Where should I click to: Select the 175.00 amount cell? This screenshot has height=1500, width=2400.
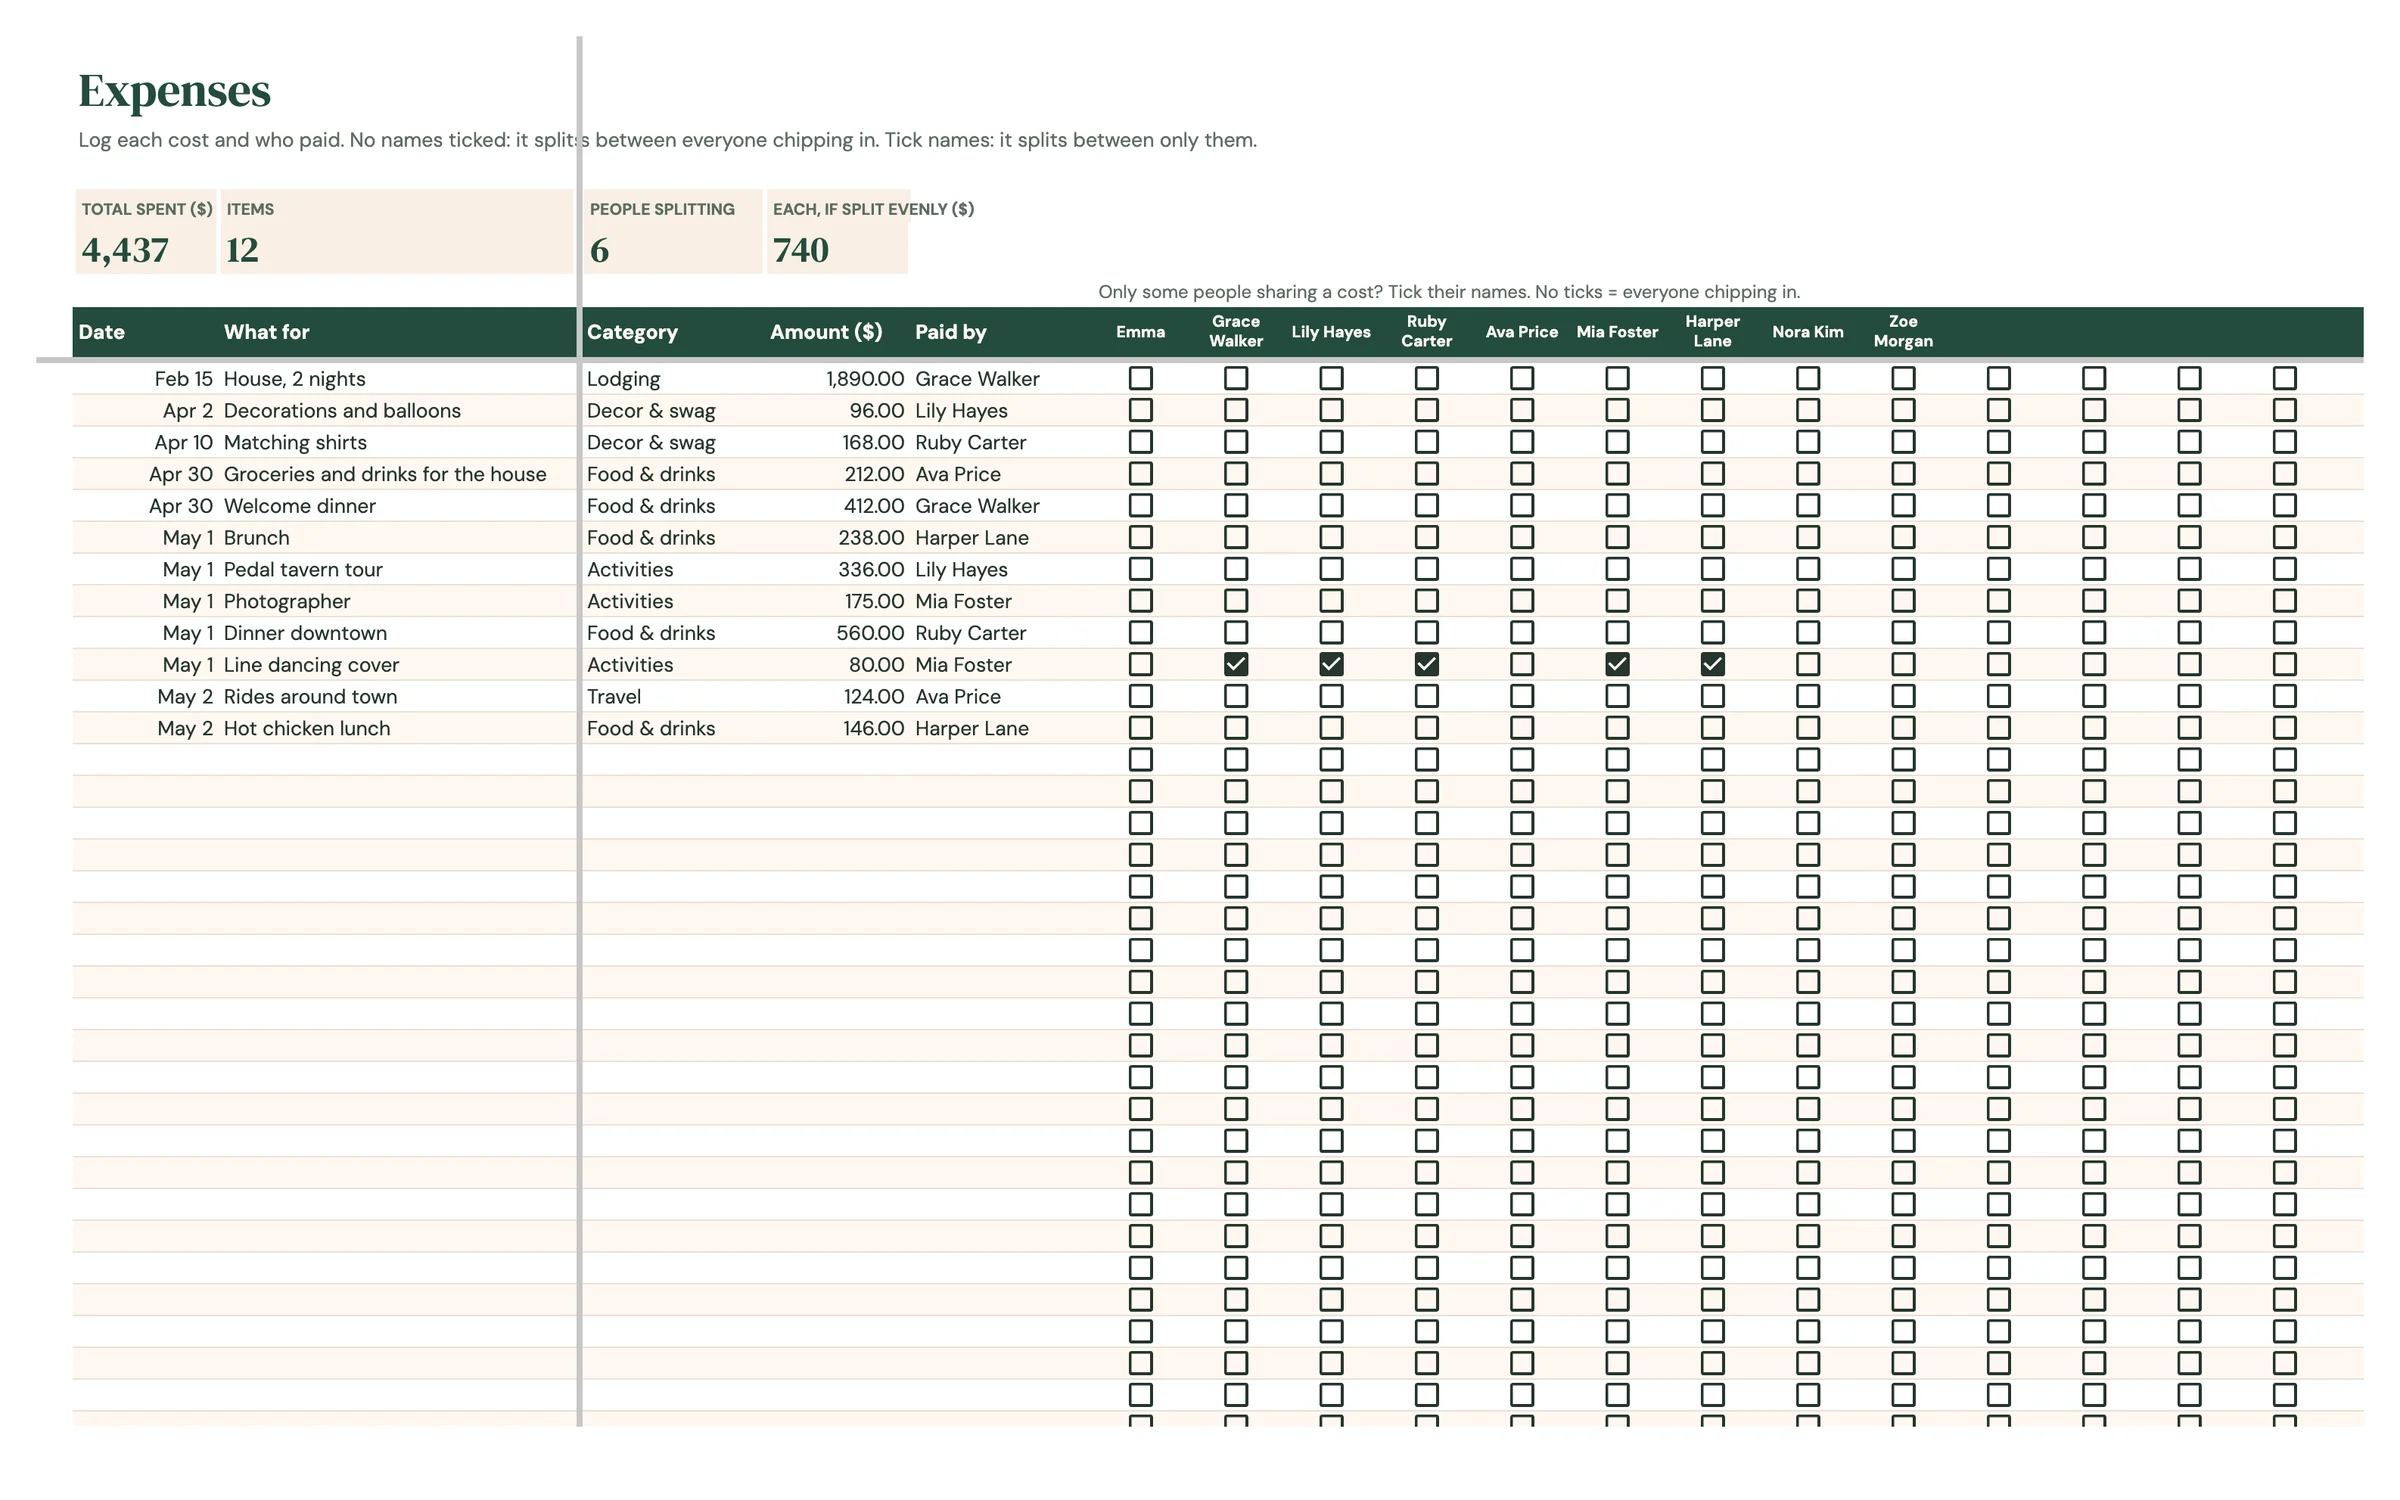click(x=837, y=601)
